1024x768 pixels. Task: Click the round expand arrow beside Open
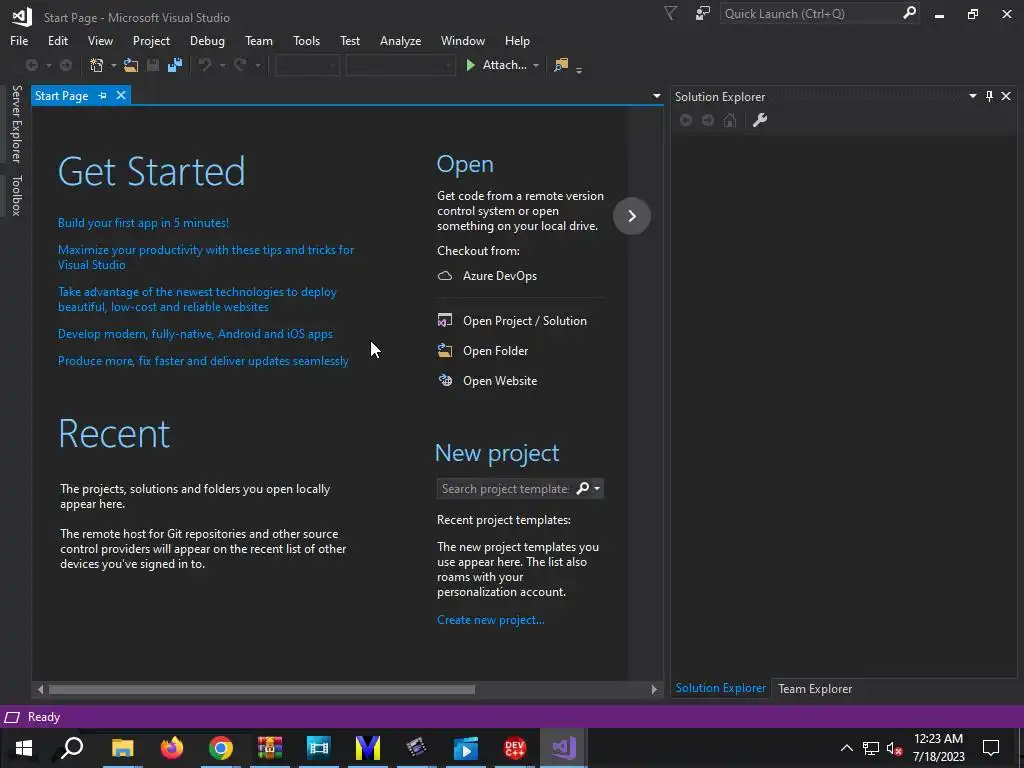632,216
